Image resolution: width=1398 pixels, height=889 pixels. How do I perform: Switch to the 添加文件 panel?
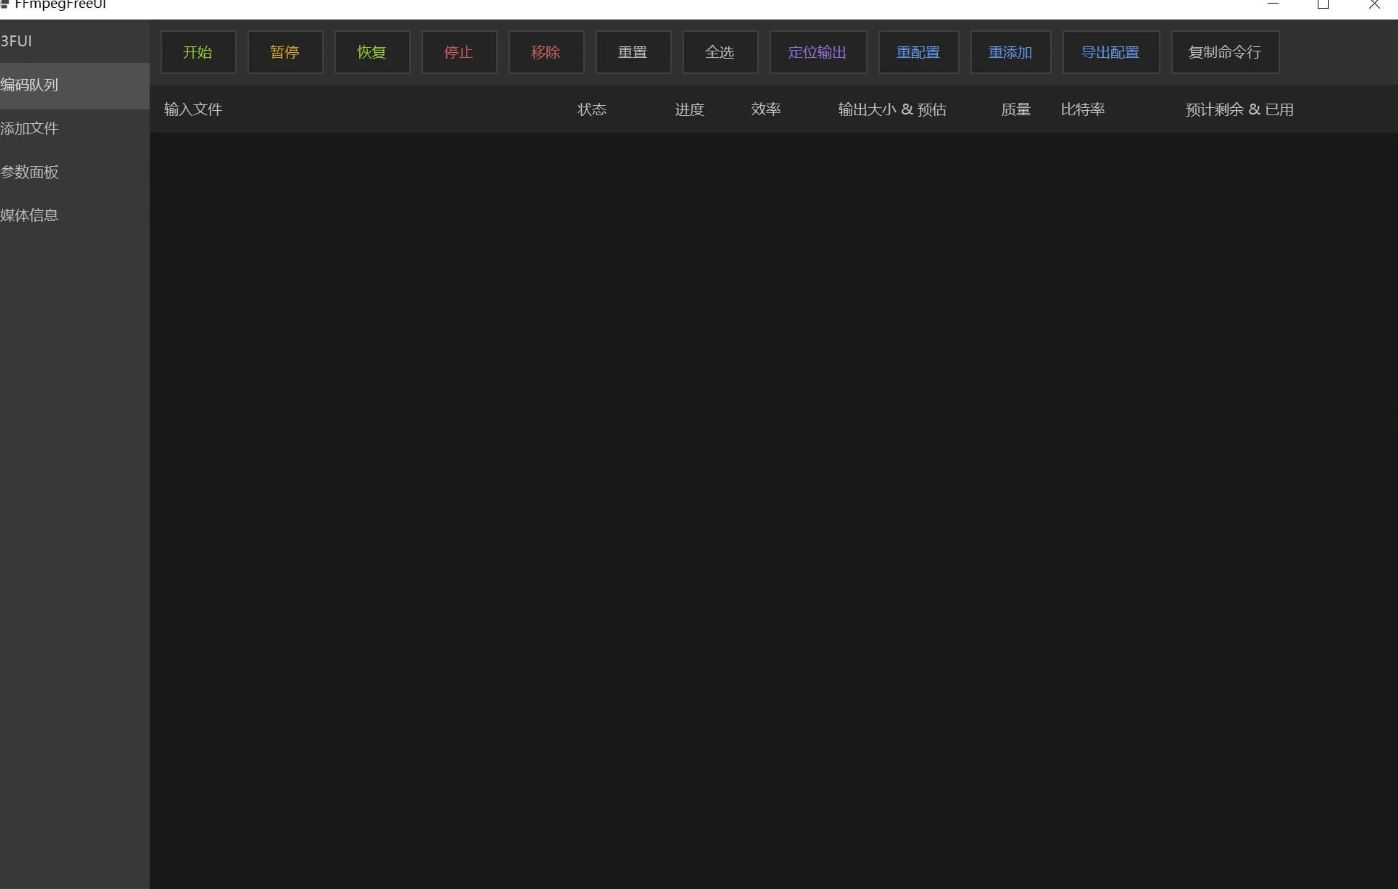(30, 128)
